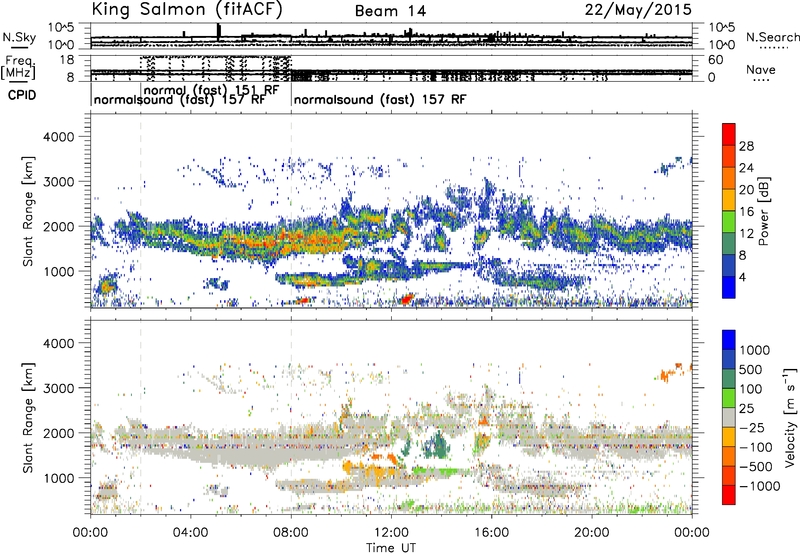Click the 'Slant Range [km]' label of power panel
The height and width of the screenshot is (554, 800).
tap(28, 211)
